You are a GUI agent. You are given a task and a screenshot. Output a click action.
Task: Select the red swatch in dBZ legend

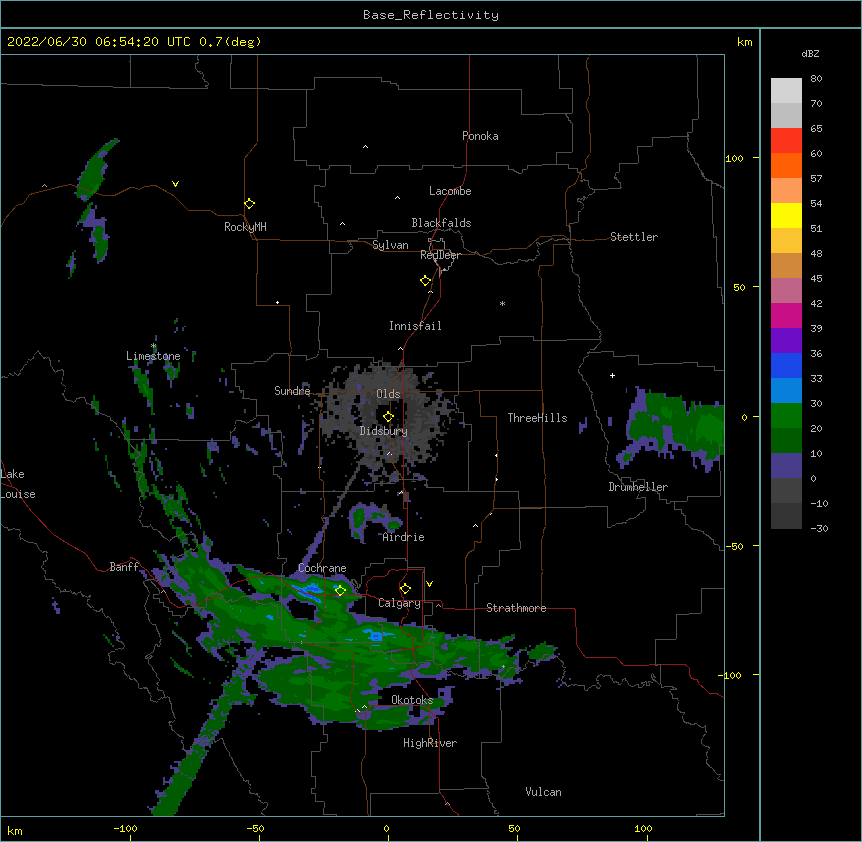[x=786, y=141]
